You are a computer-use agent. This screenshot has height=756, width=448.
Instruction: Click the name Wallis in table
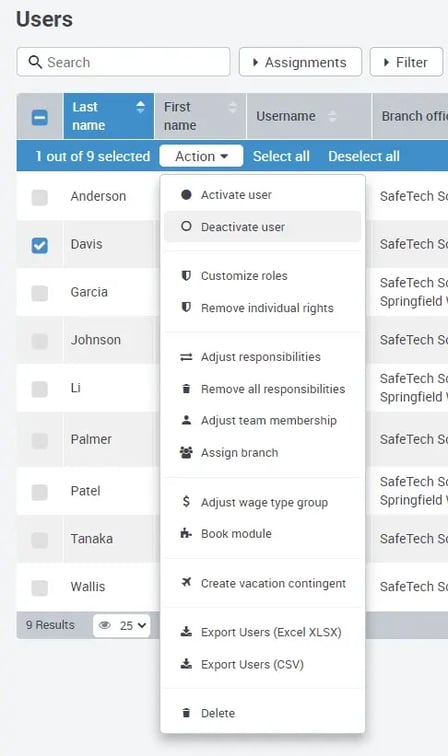pyautogui.click(x=88, y=586)
